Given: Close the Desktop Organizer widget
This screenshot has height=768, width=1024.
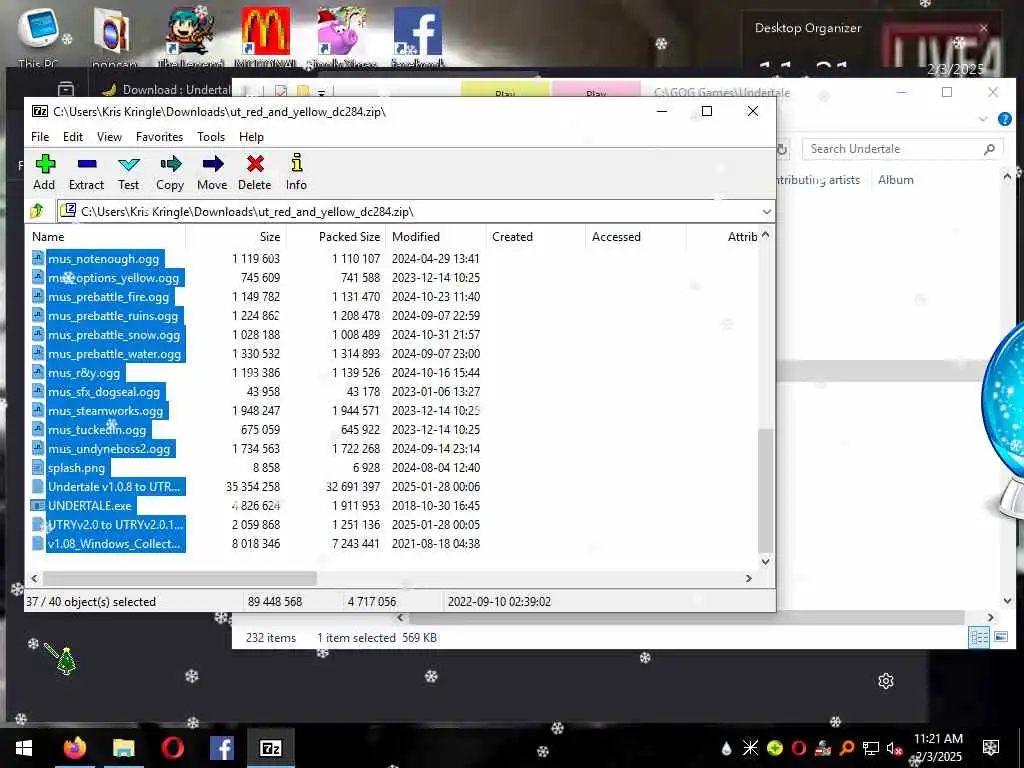Looking at the screenshot, I should pyautogui.click(x=984, y=28).
